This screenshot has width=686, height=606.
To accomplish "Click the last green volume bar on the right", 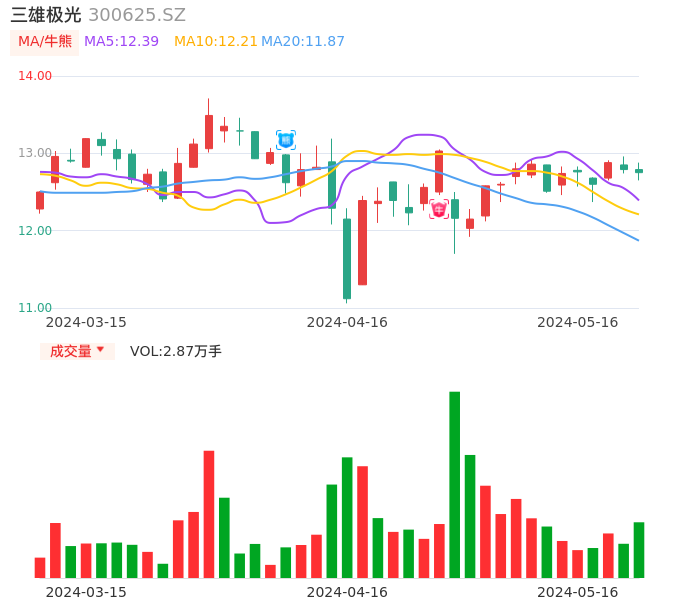I will [639, 550].
